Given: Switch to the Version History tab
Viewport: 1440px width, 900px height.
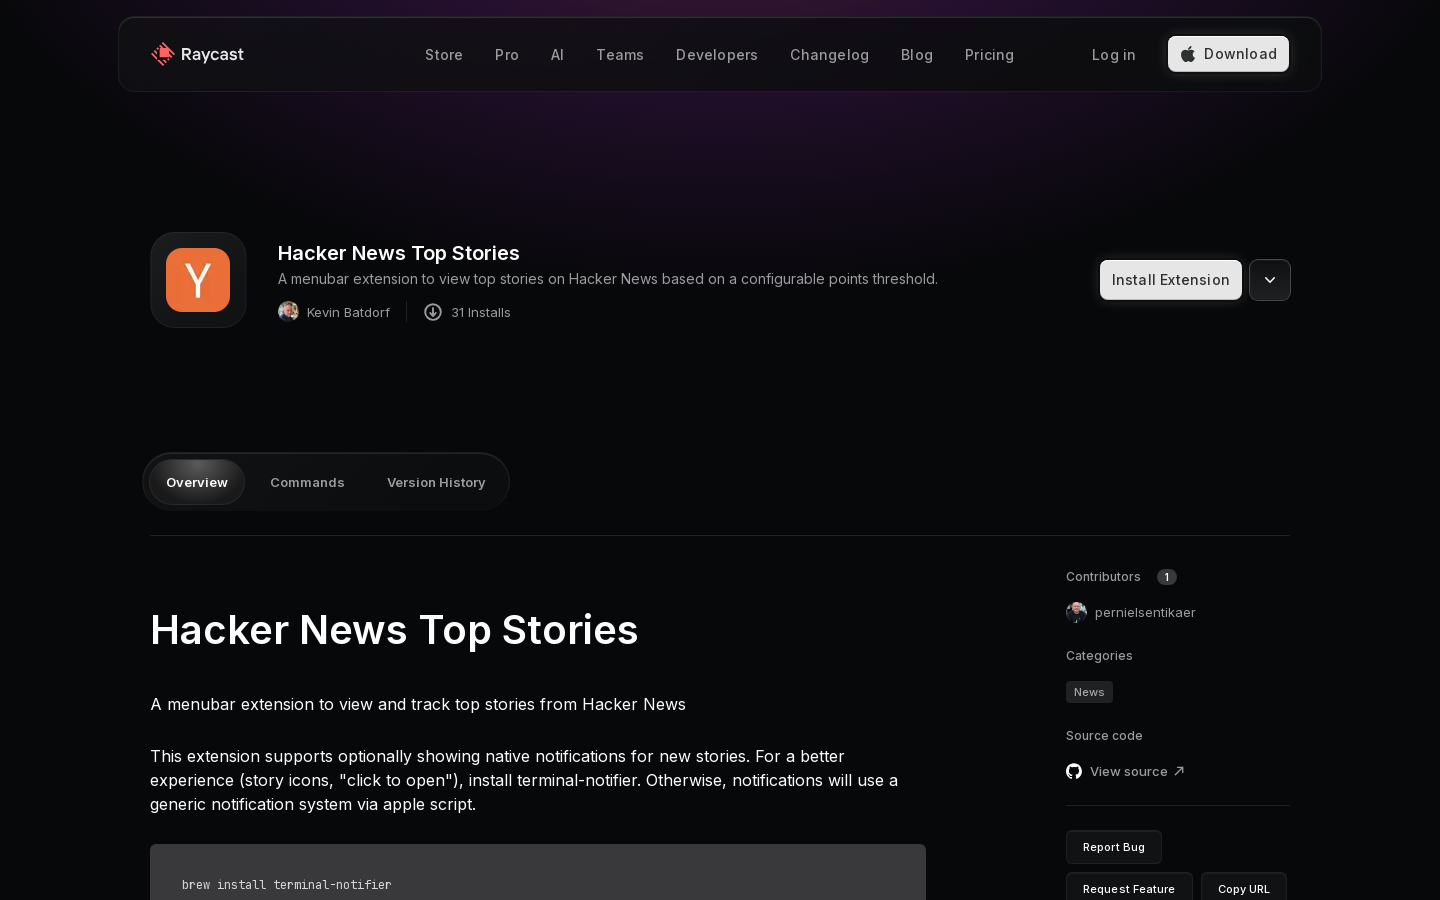Looking at the screenshot, I should pos(436,482).
